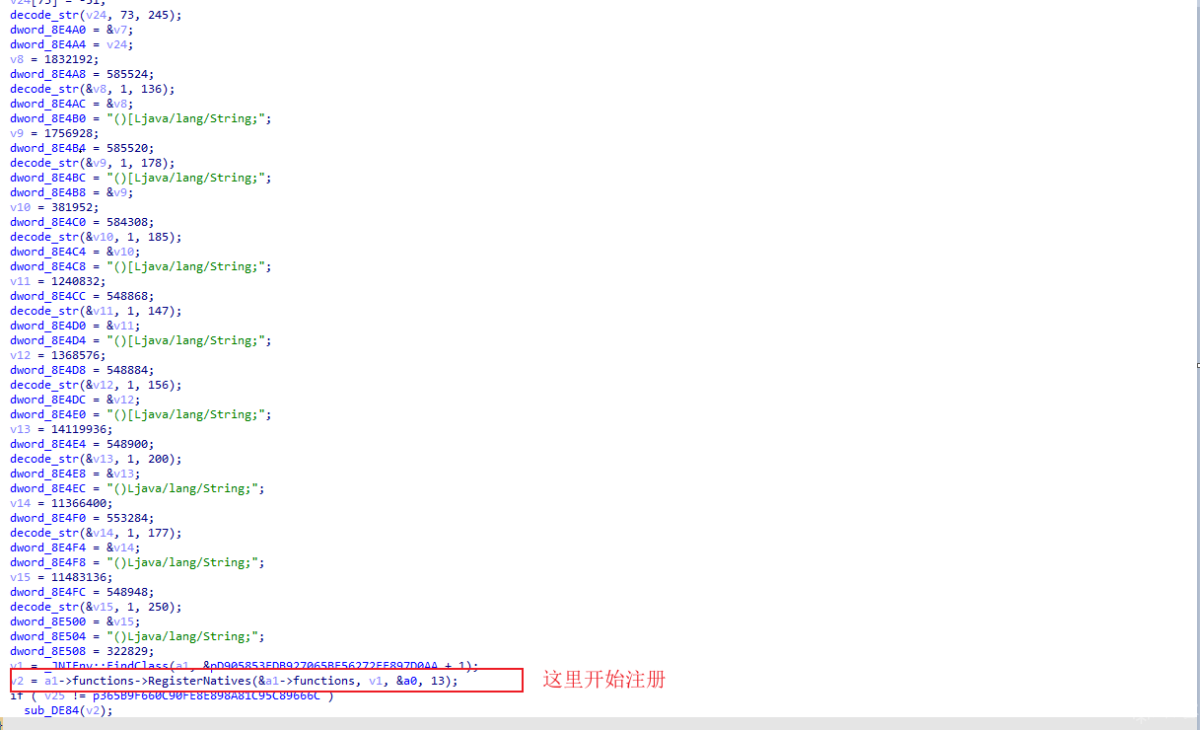Click the dword_8E4DC = &v12 line

click(x=73, y=400)
